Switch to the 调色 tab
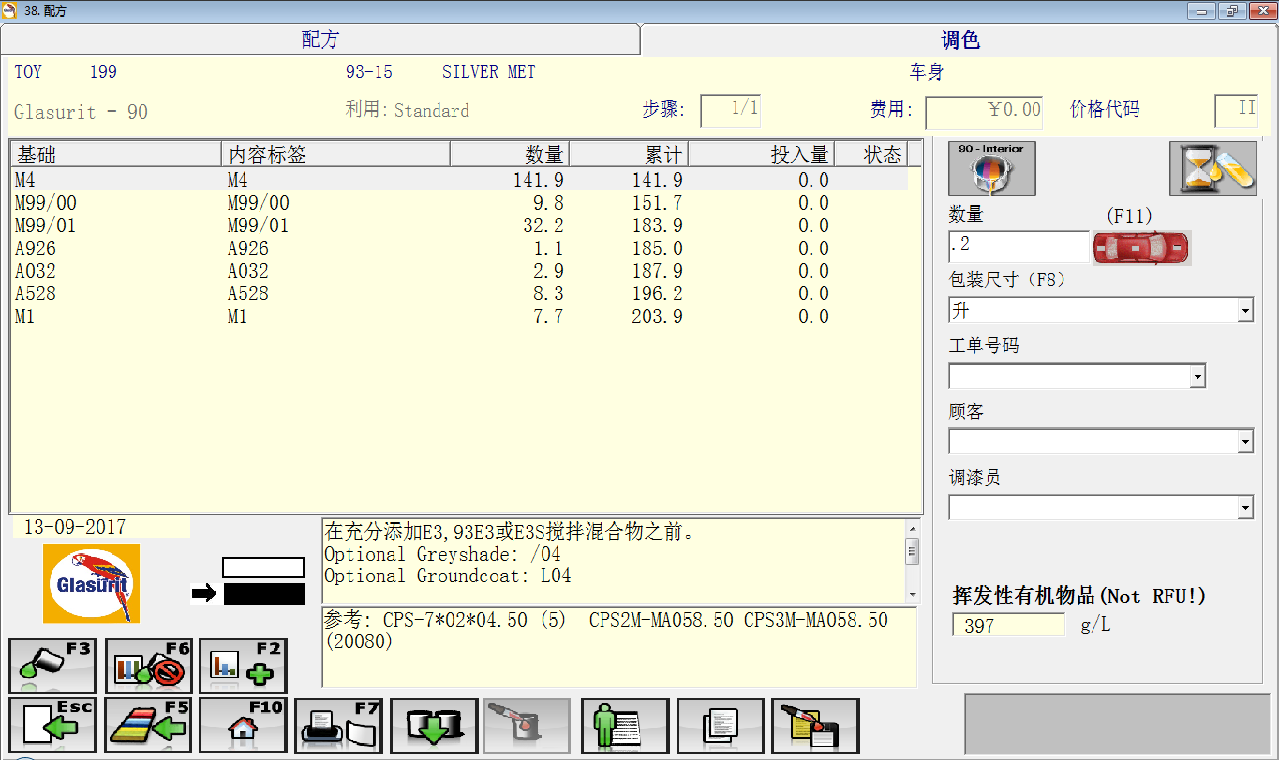The width and height of the screenshot is (1280, 761). 960,40
